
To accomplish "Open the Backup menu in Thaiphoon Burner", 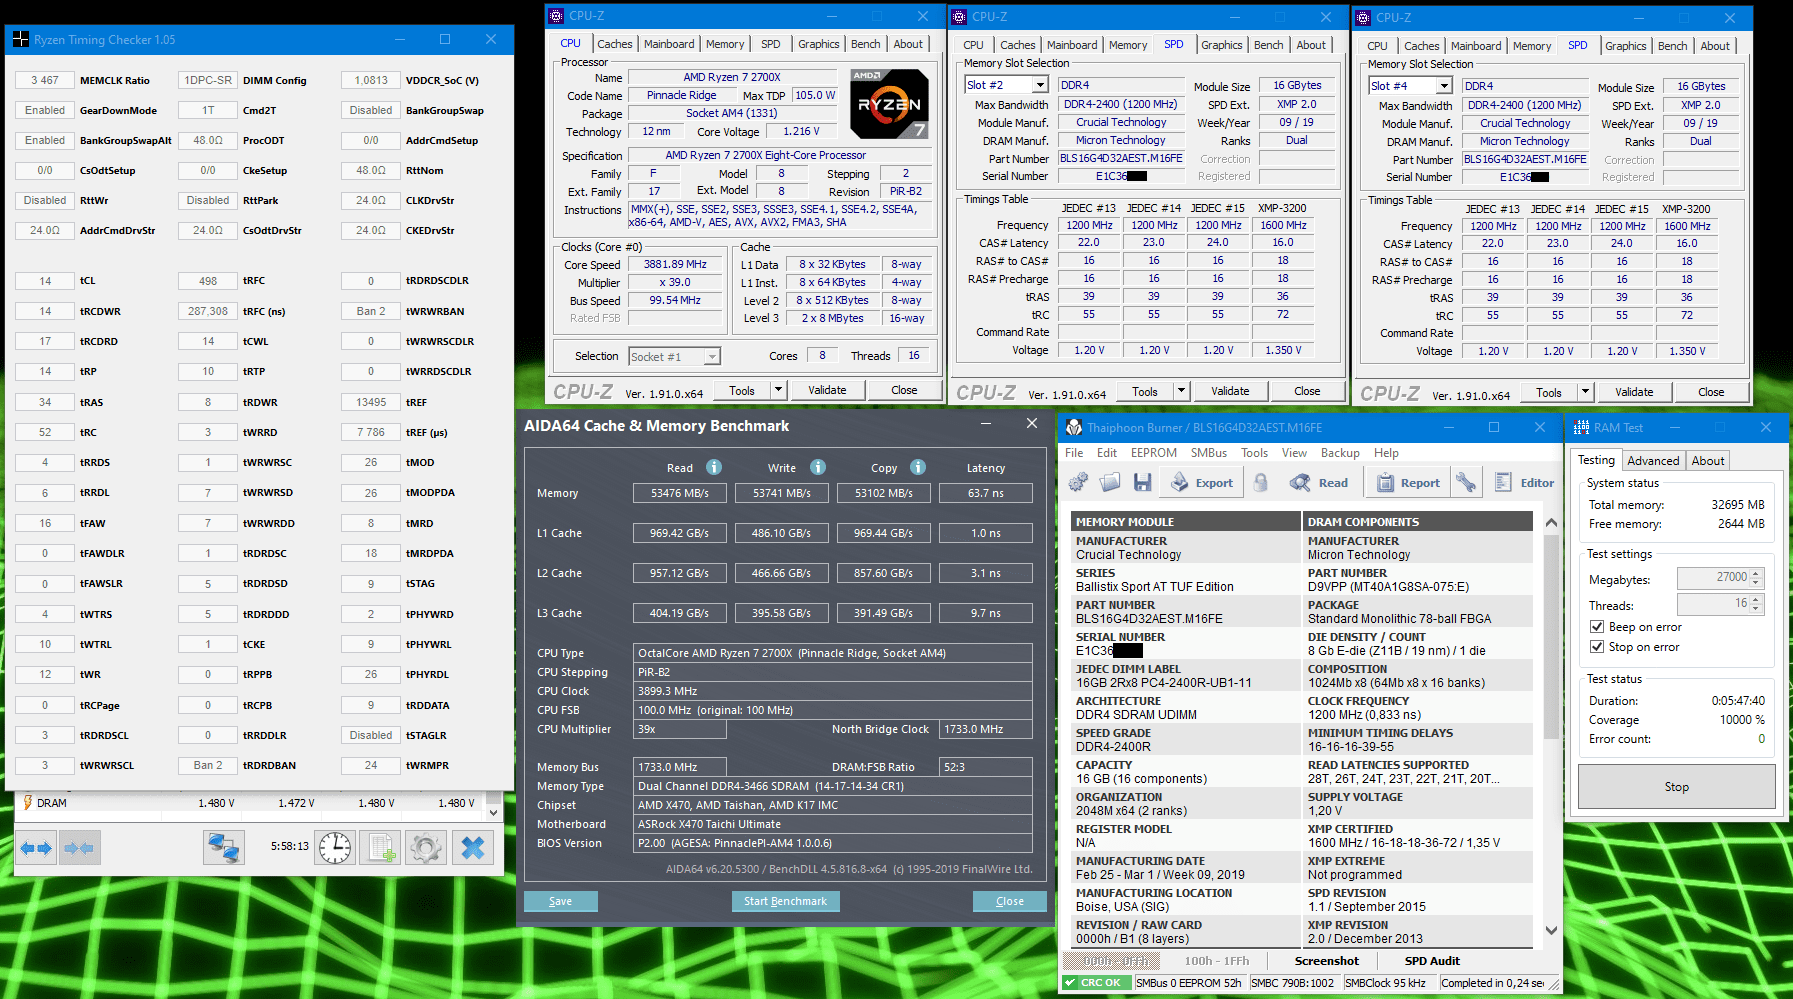I will pos(1340,453).
